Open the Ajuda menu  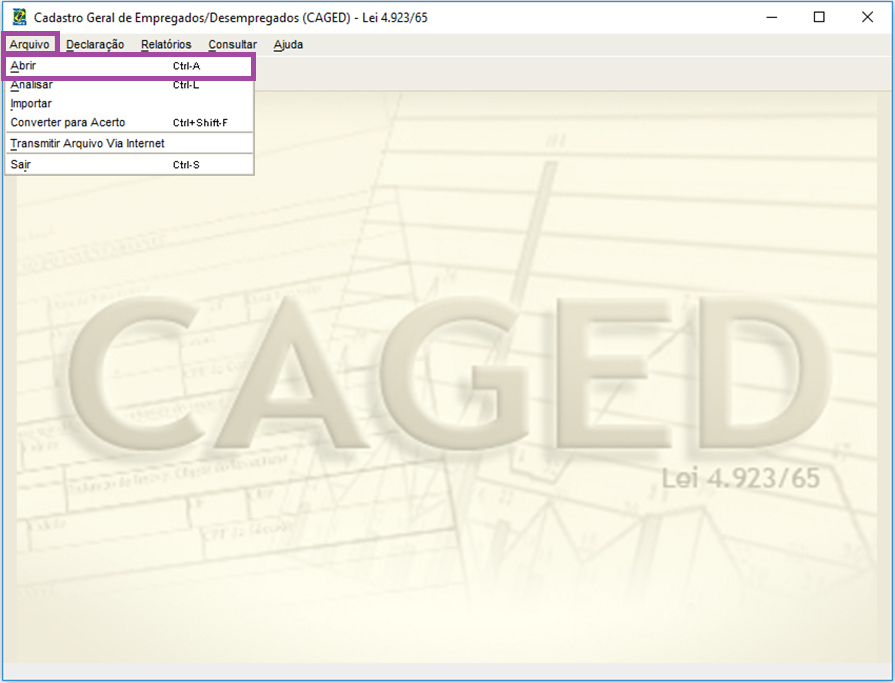pyautogui.click(x=288, y=45)
